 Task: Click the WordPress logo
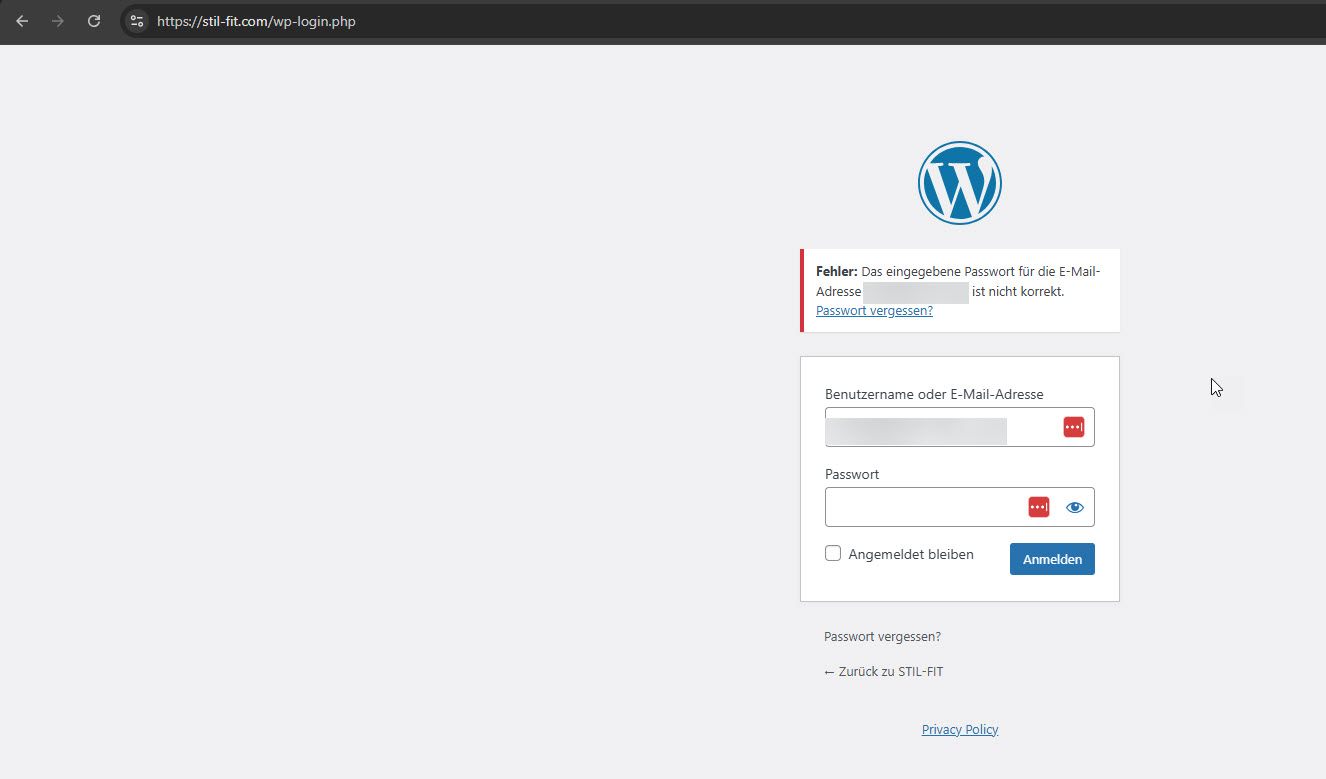(960, 183)
